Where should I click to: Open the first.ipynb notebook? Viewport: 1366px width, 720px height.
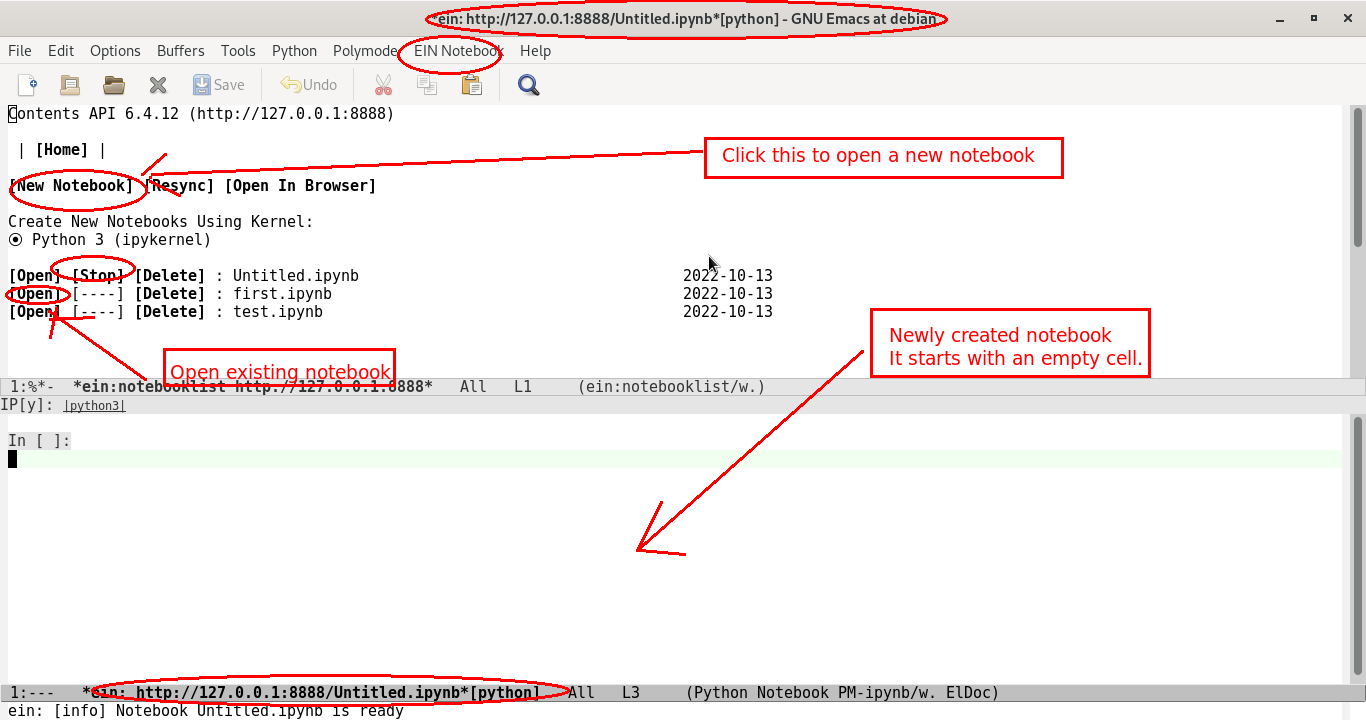35,294
